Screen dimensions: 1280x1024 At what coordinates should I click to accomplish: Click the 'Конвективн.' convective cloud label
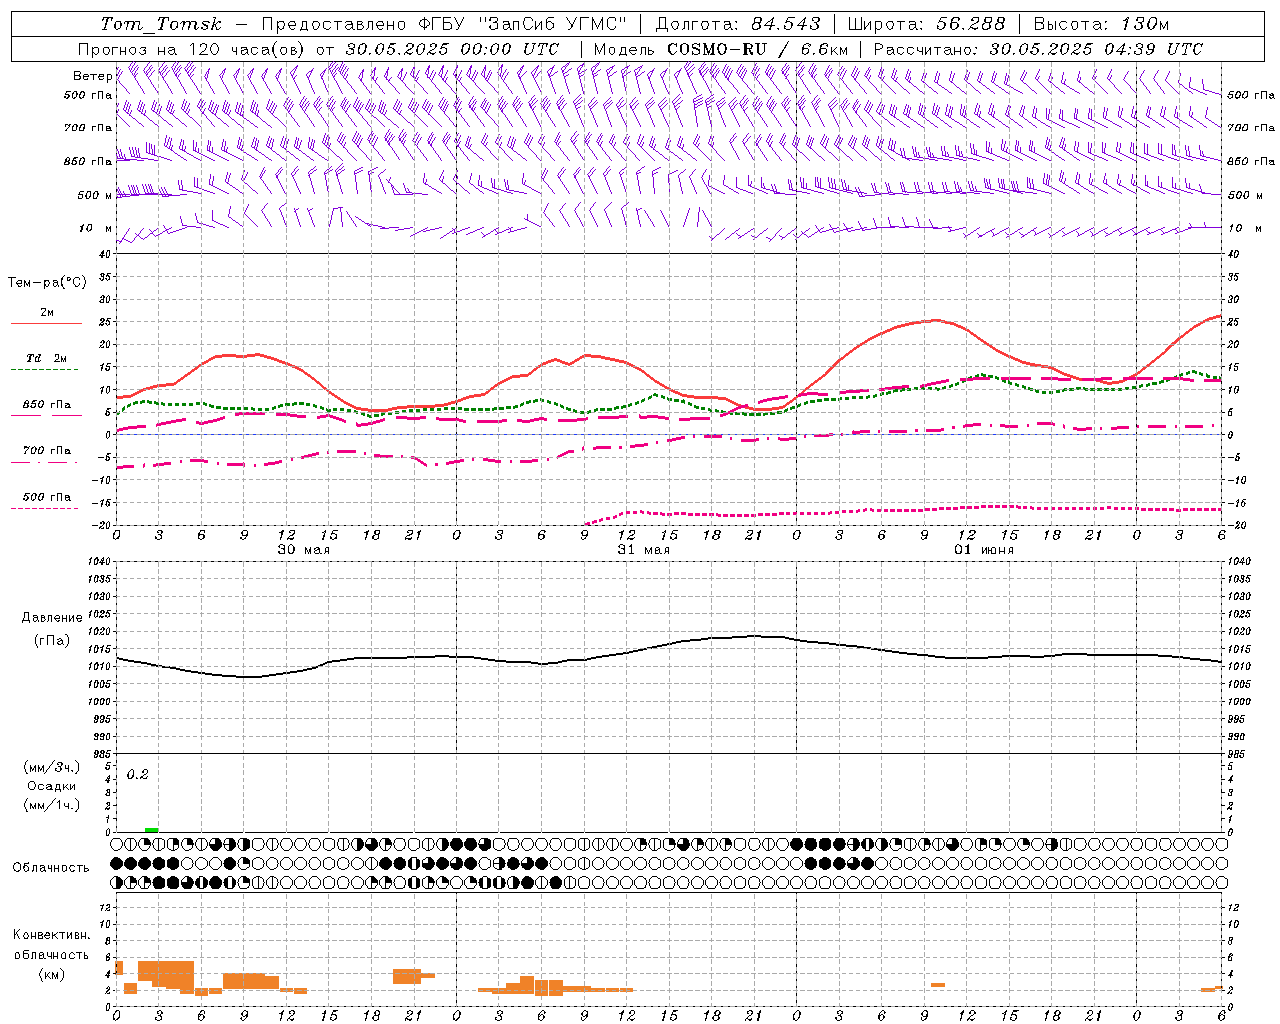52,935
